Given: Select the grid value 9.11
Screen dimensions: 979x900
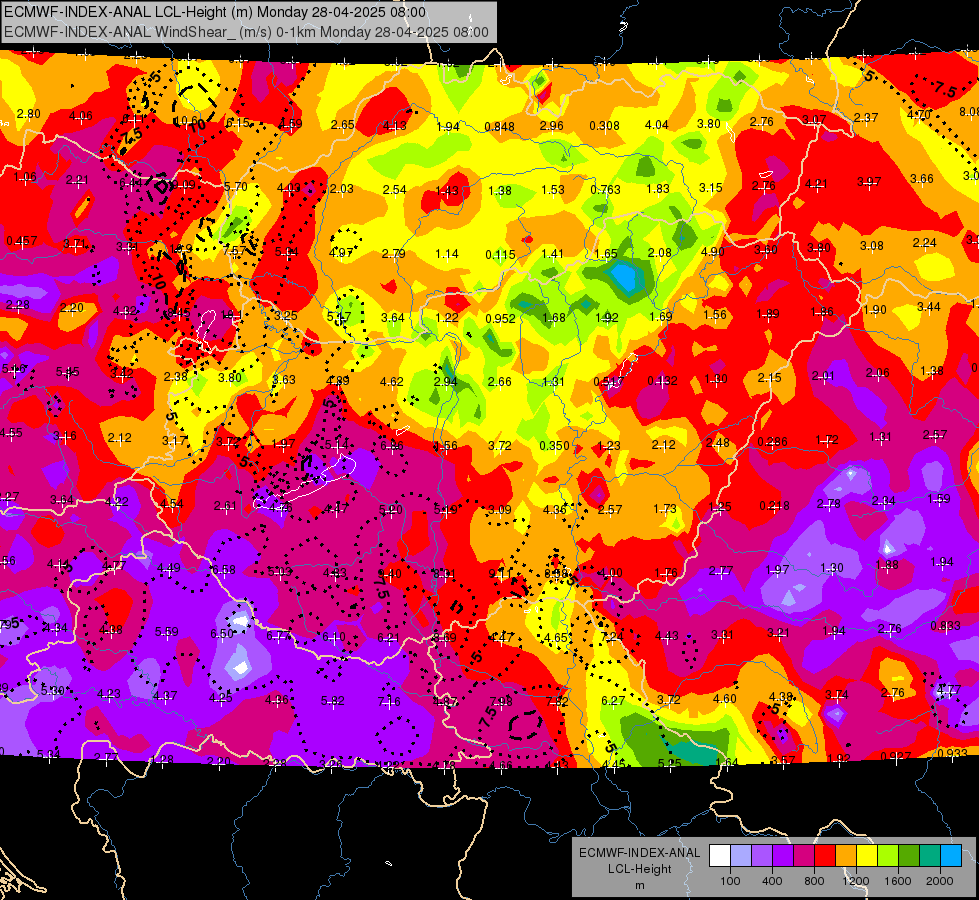Looking at the screenshot, I should (499, 573).
